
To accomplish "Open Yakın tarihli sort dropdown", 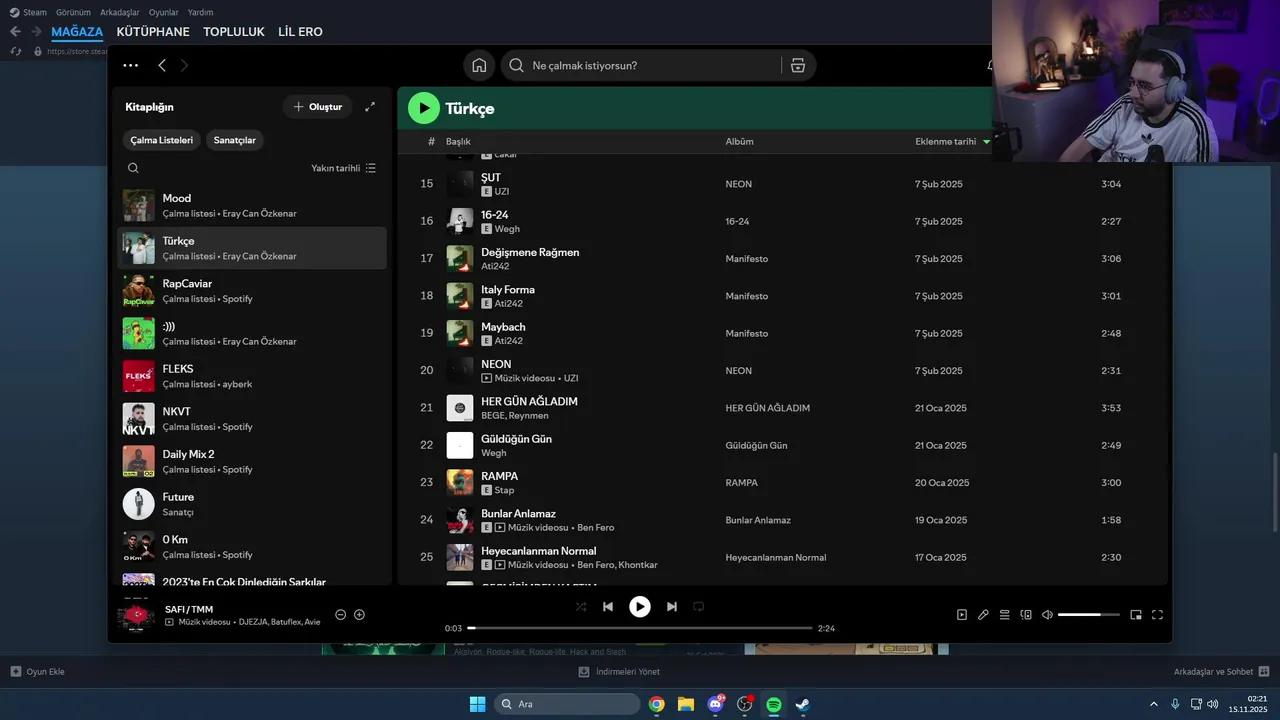I will pyautogui.click(x=343, y=168).
